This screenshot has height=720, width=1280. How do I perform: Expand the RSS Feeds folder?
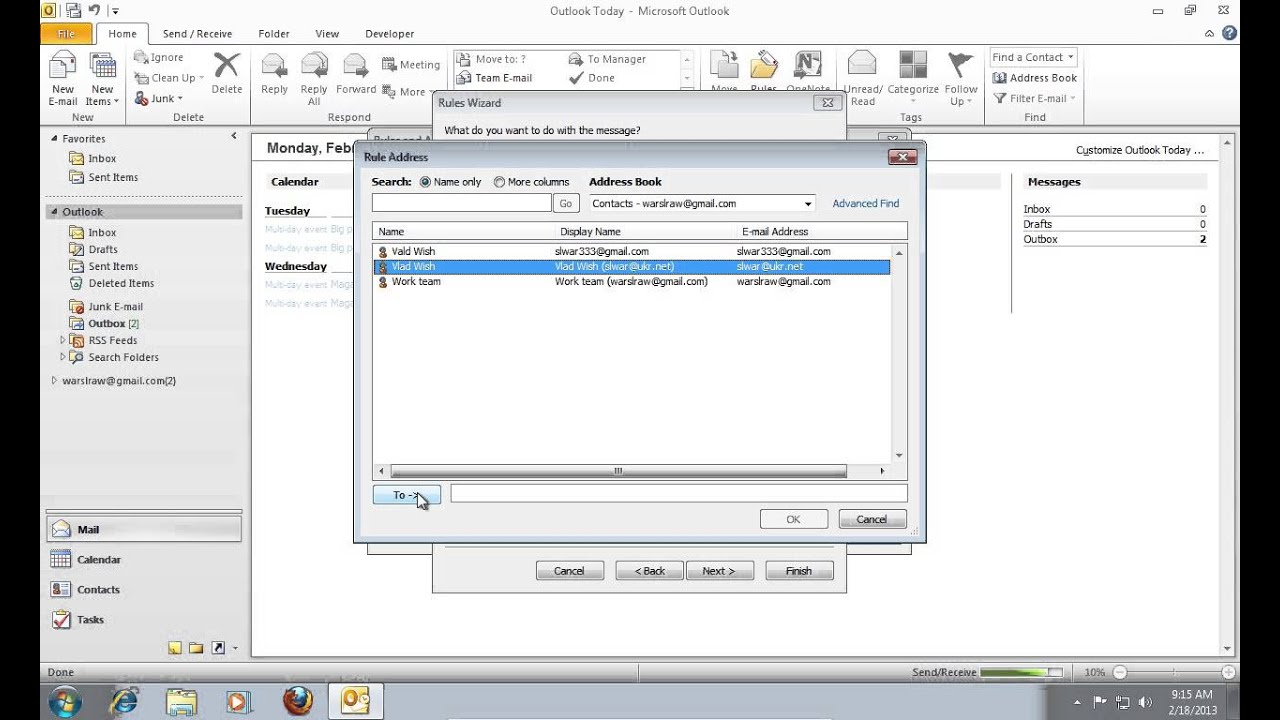coord(62,340)
